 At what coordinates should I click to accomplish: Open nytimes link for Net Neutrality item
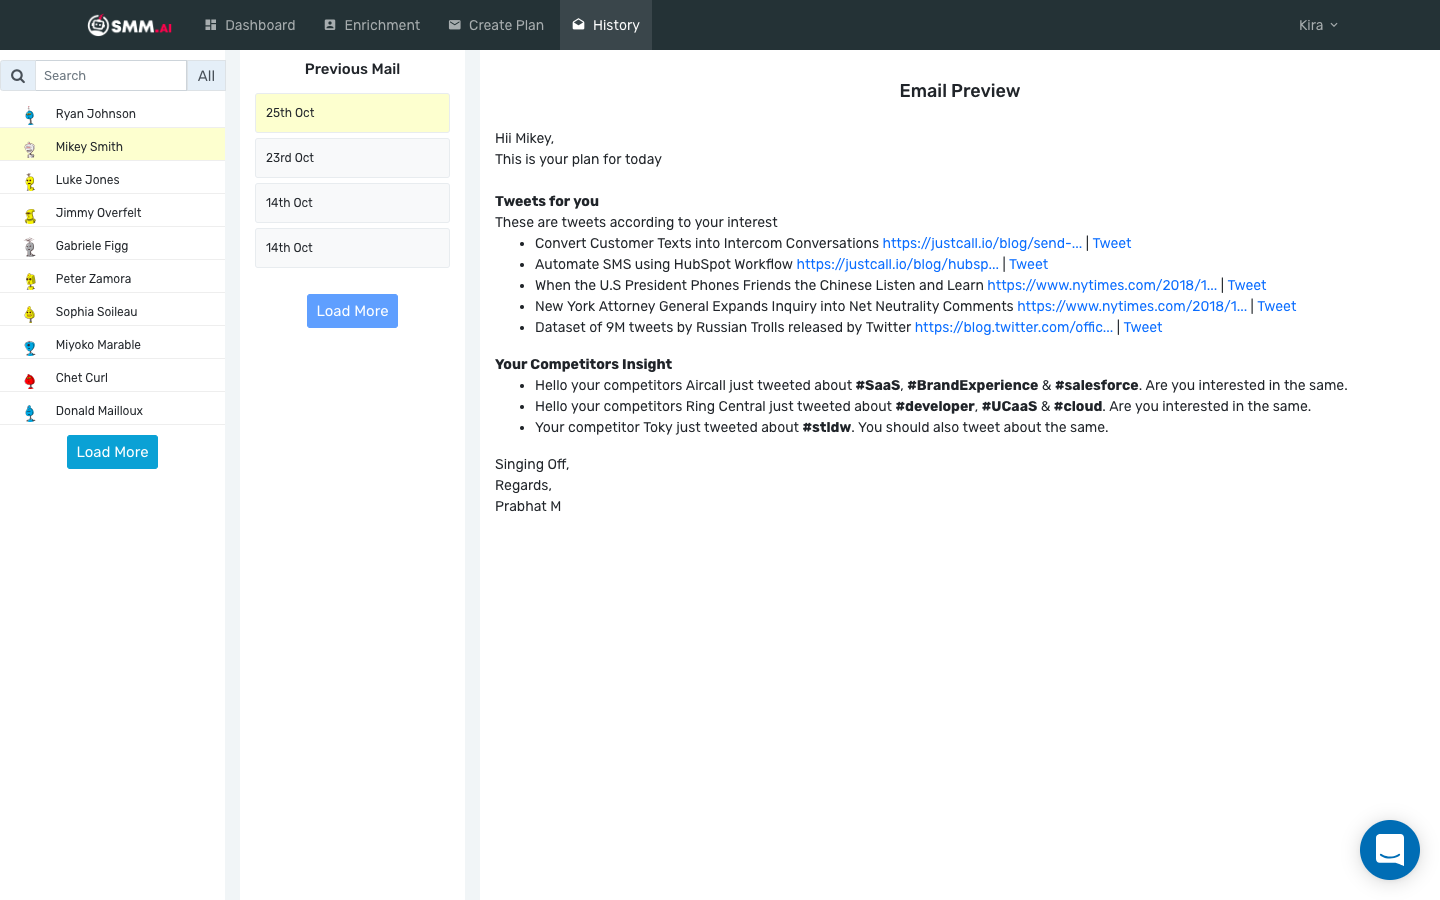click(x=1132, y=306)
